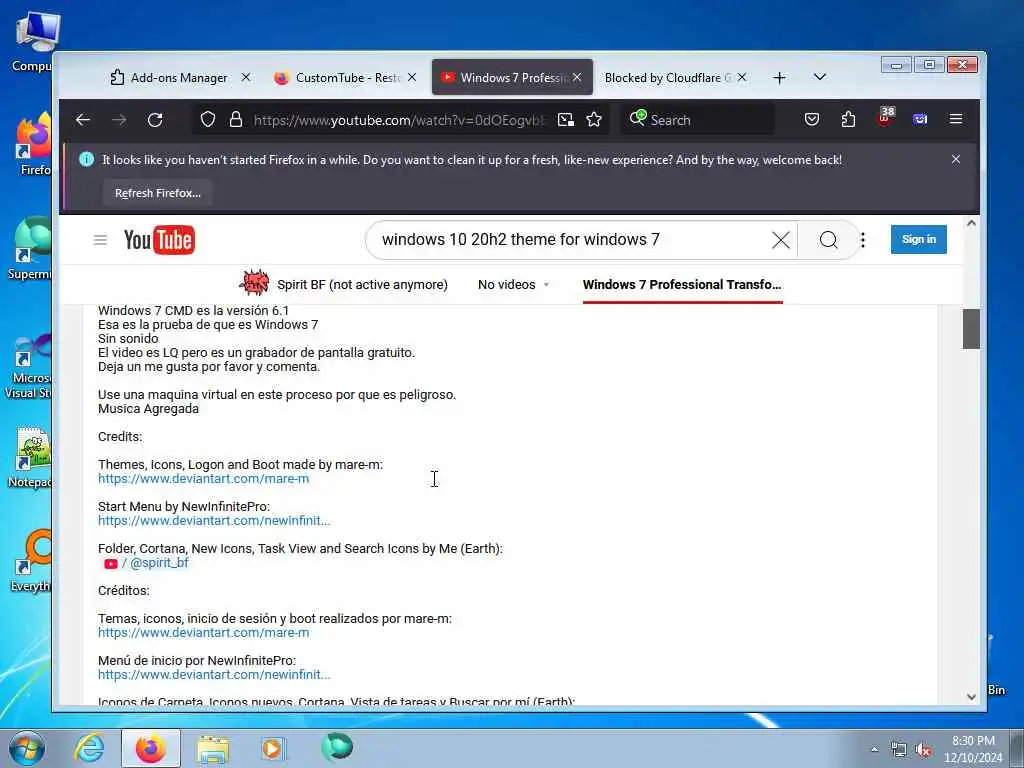Launch Internet Explorer from the taskbar
Screen dimensions: 1024x768
pyautogui.click(x=89, y=748)
